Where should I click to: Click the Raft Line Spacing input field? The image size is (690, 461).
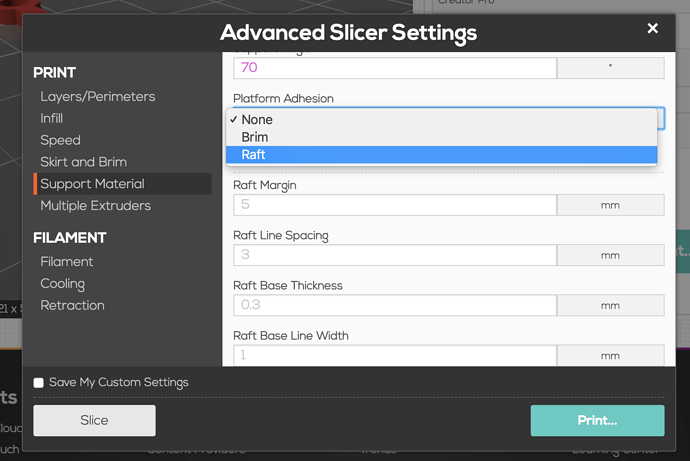click(395, 255)
